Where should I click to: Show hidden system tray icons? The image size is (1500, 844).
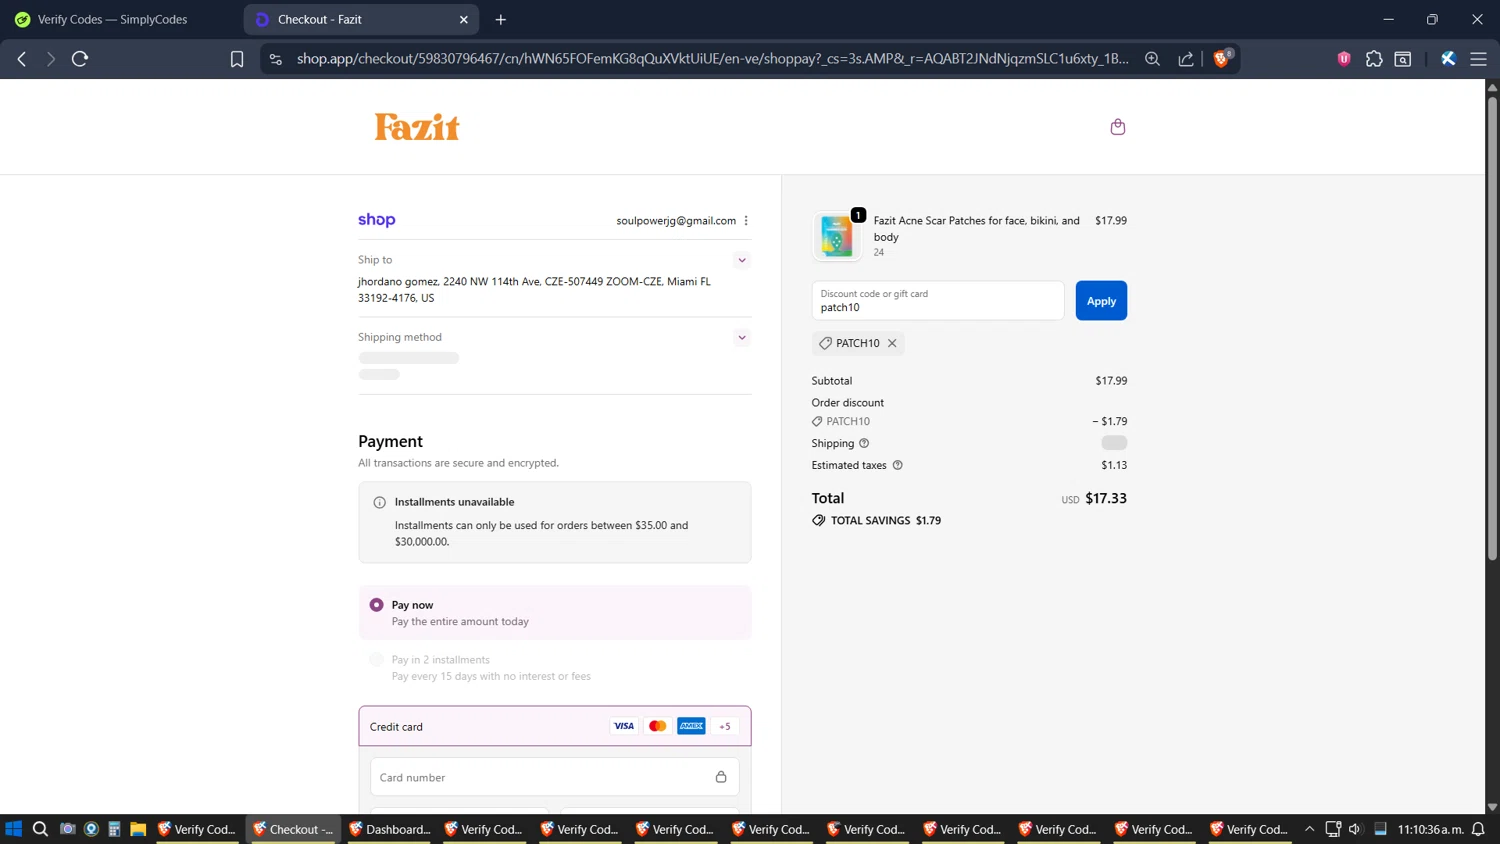click(x=1309, y=829)
